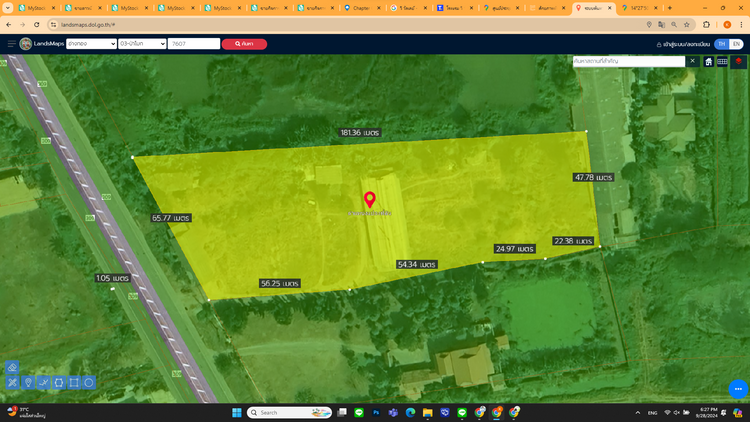Select the rectangle drawing tool
Viewport: 750px width, 422px height.
74,383
